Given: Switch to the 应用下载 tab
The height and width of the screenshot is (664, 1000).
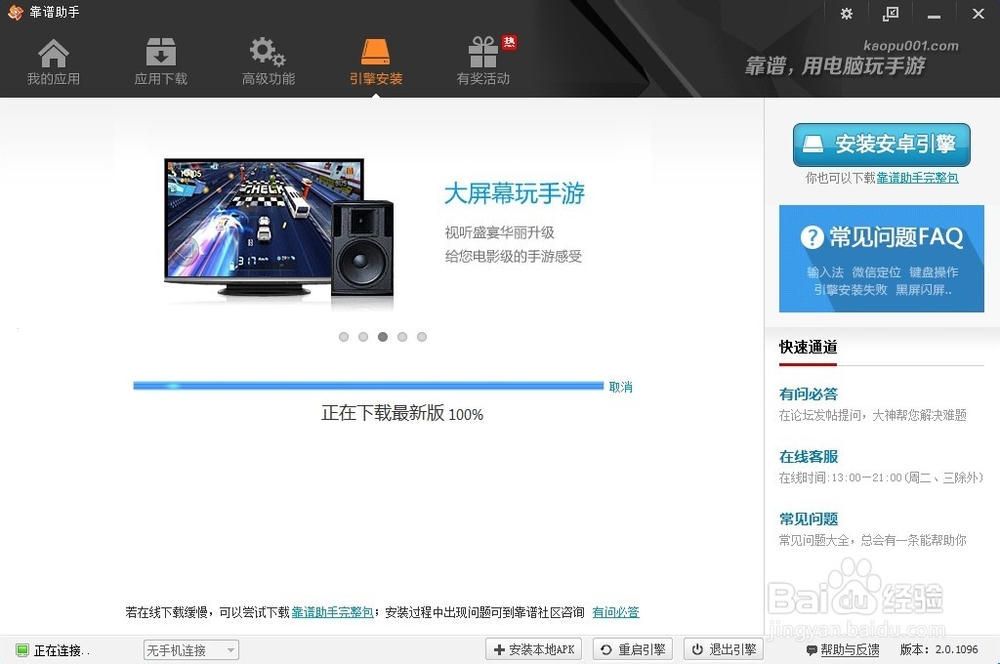Looking at the screenshot, I should click(x=161, y=62).
